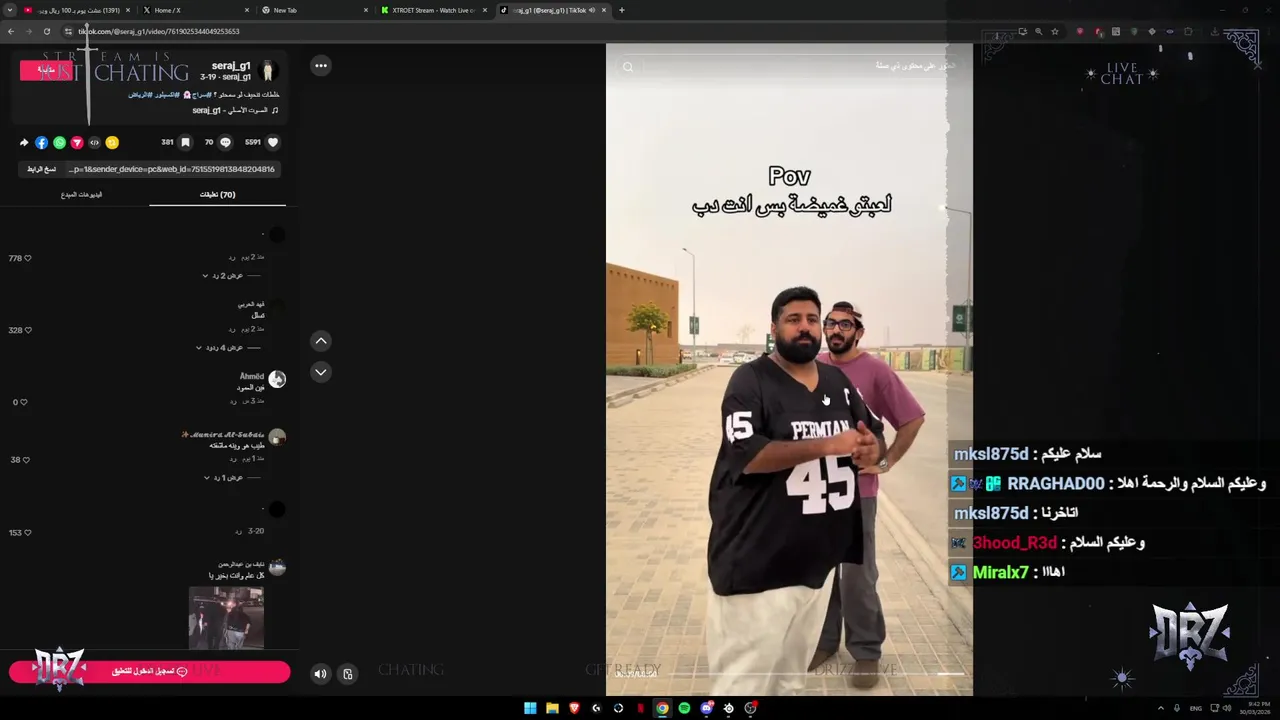Click the ENG language indicator in the tray
Screen dimensions: 1280x720
[x=1195, y=708]
